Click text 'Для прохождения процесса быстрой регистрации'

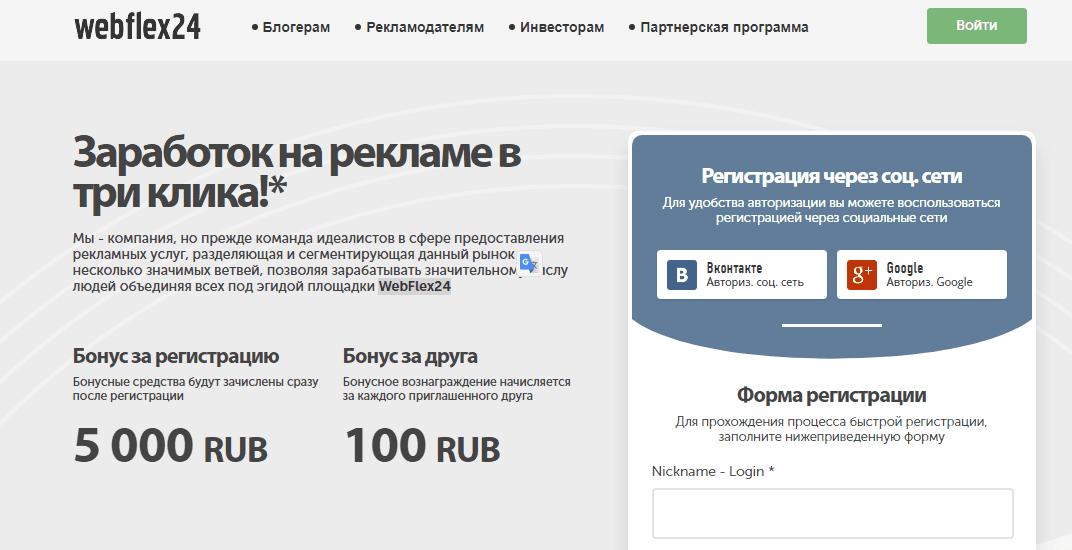click(x=831, y=421)
